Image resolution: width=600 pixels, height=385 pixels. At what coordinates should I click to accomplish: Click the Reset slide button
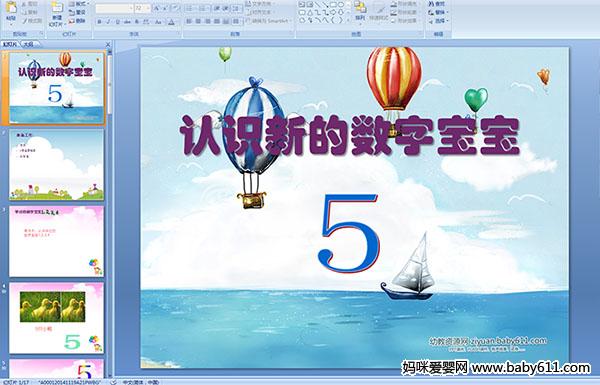pos(77,13)
